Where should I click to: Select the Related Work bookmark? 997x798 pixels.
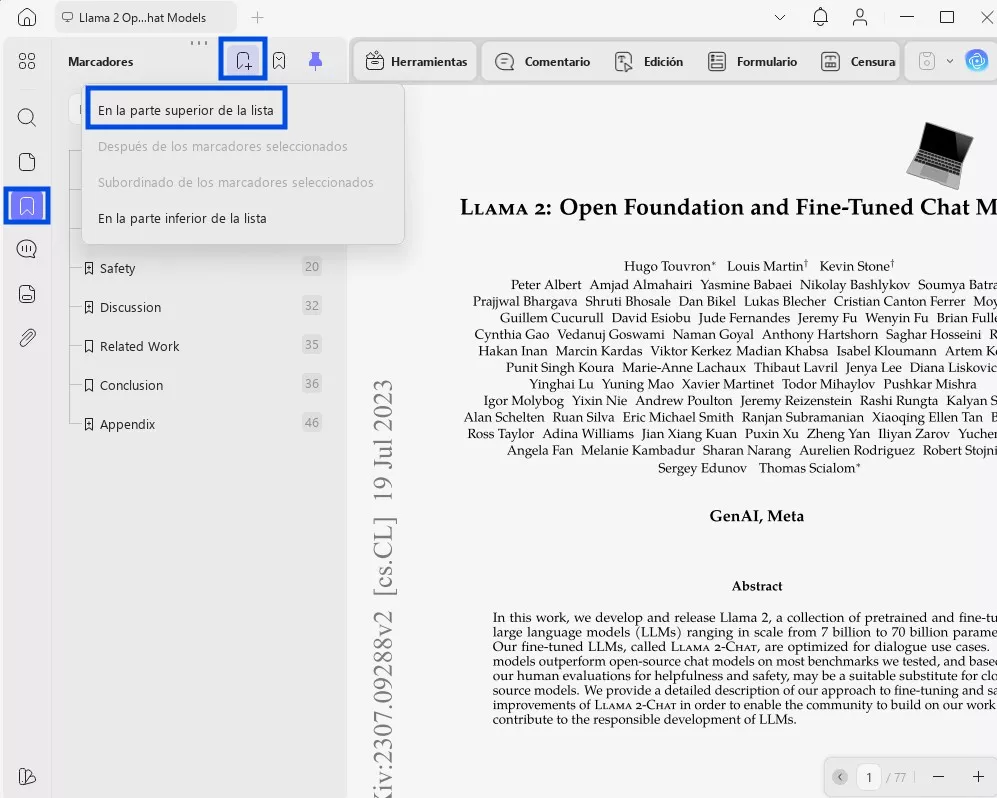tap(139, 346)
